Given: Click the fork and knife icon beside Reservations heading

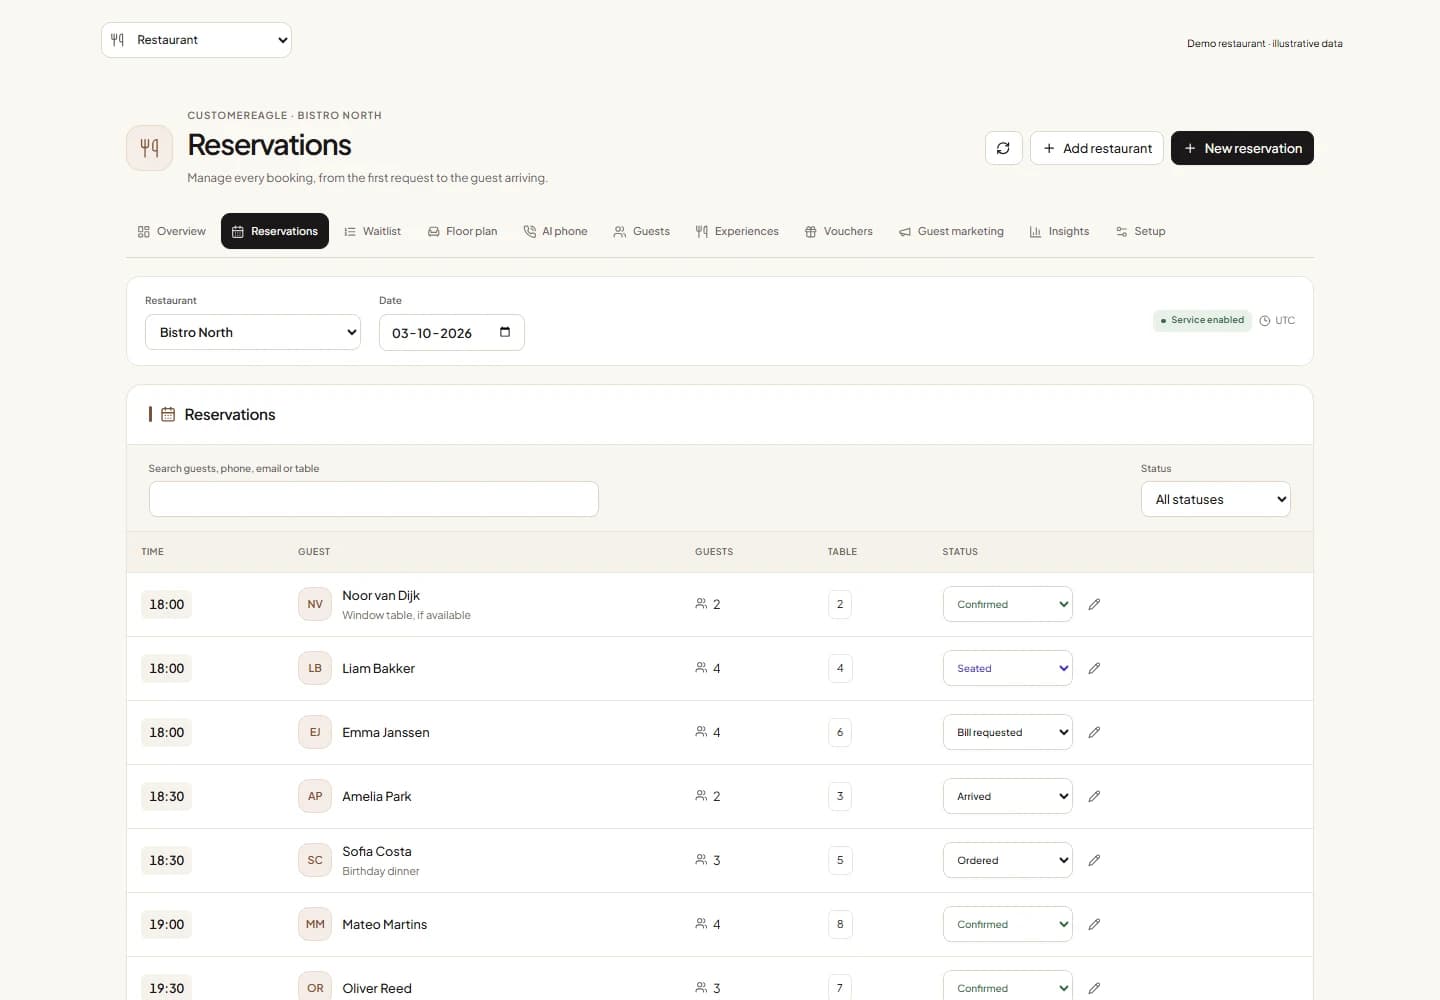Looking at the screenshot, I should (150, 148).
